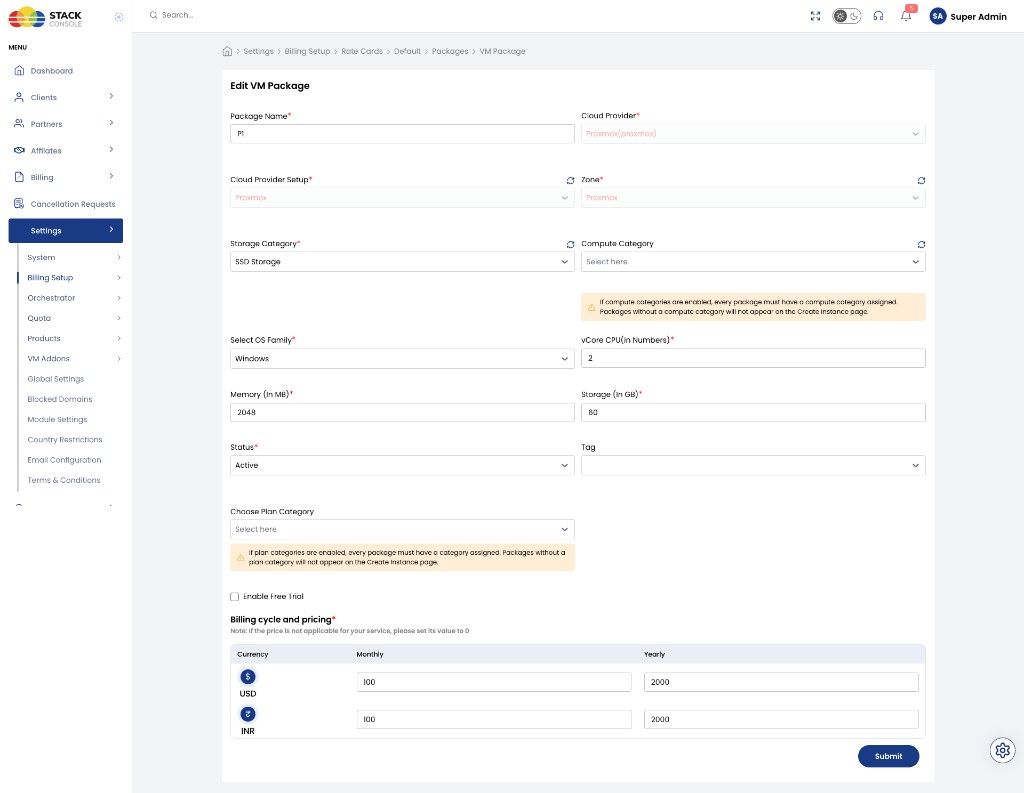Image resolution: width=1024 pixels, height=793 pixels.
Task: Toggle the light/dark theme switch
Action: click(846, 16)
